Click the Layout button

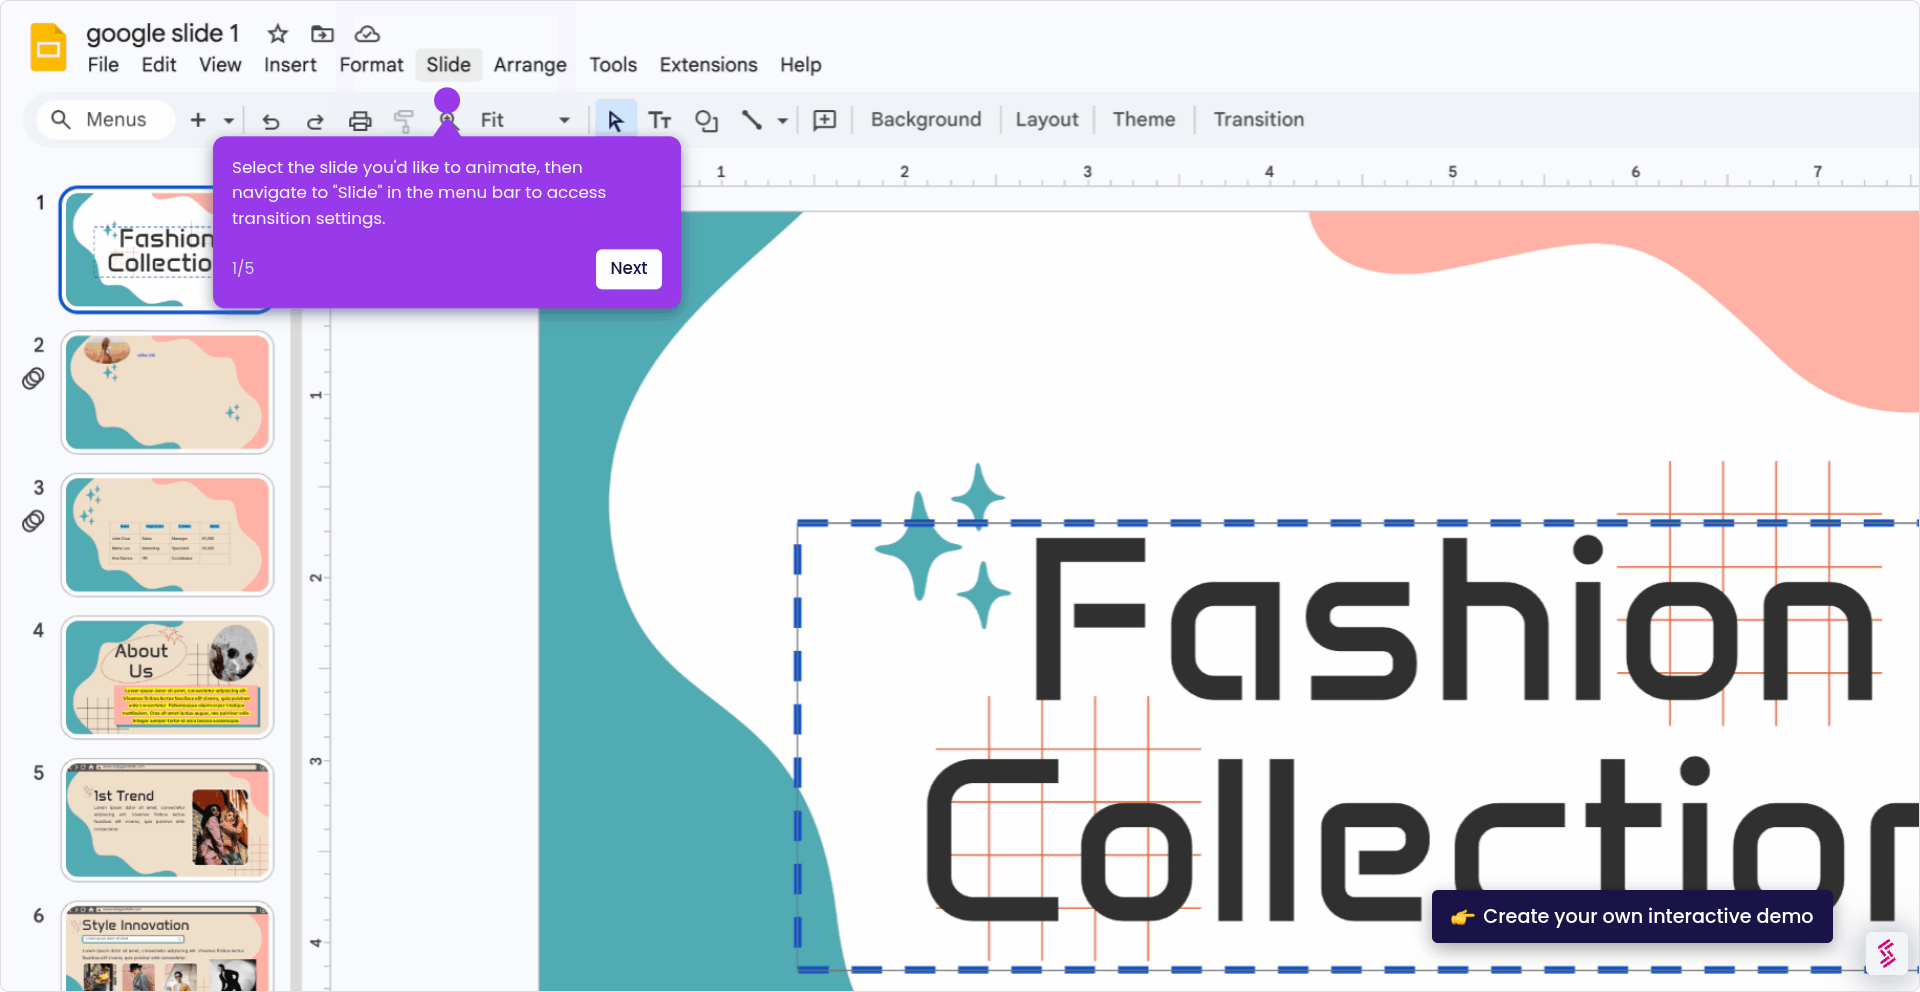pyautogui.click(x=1047, y=120)
